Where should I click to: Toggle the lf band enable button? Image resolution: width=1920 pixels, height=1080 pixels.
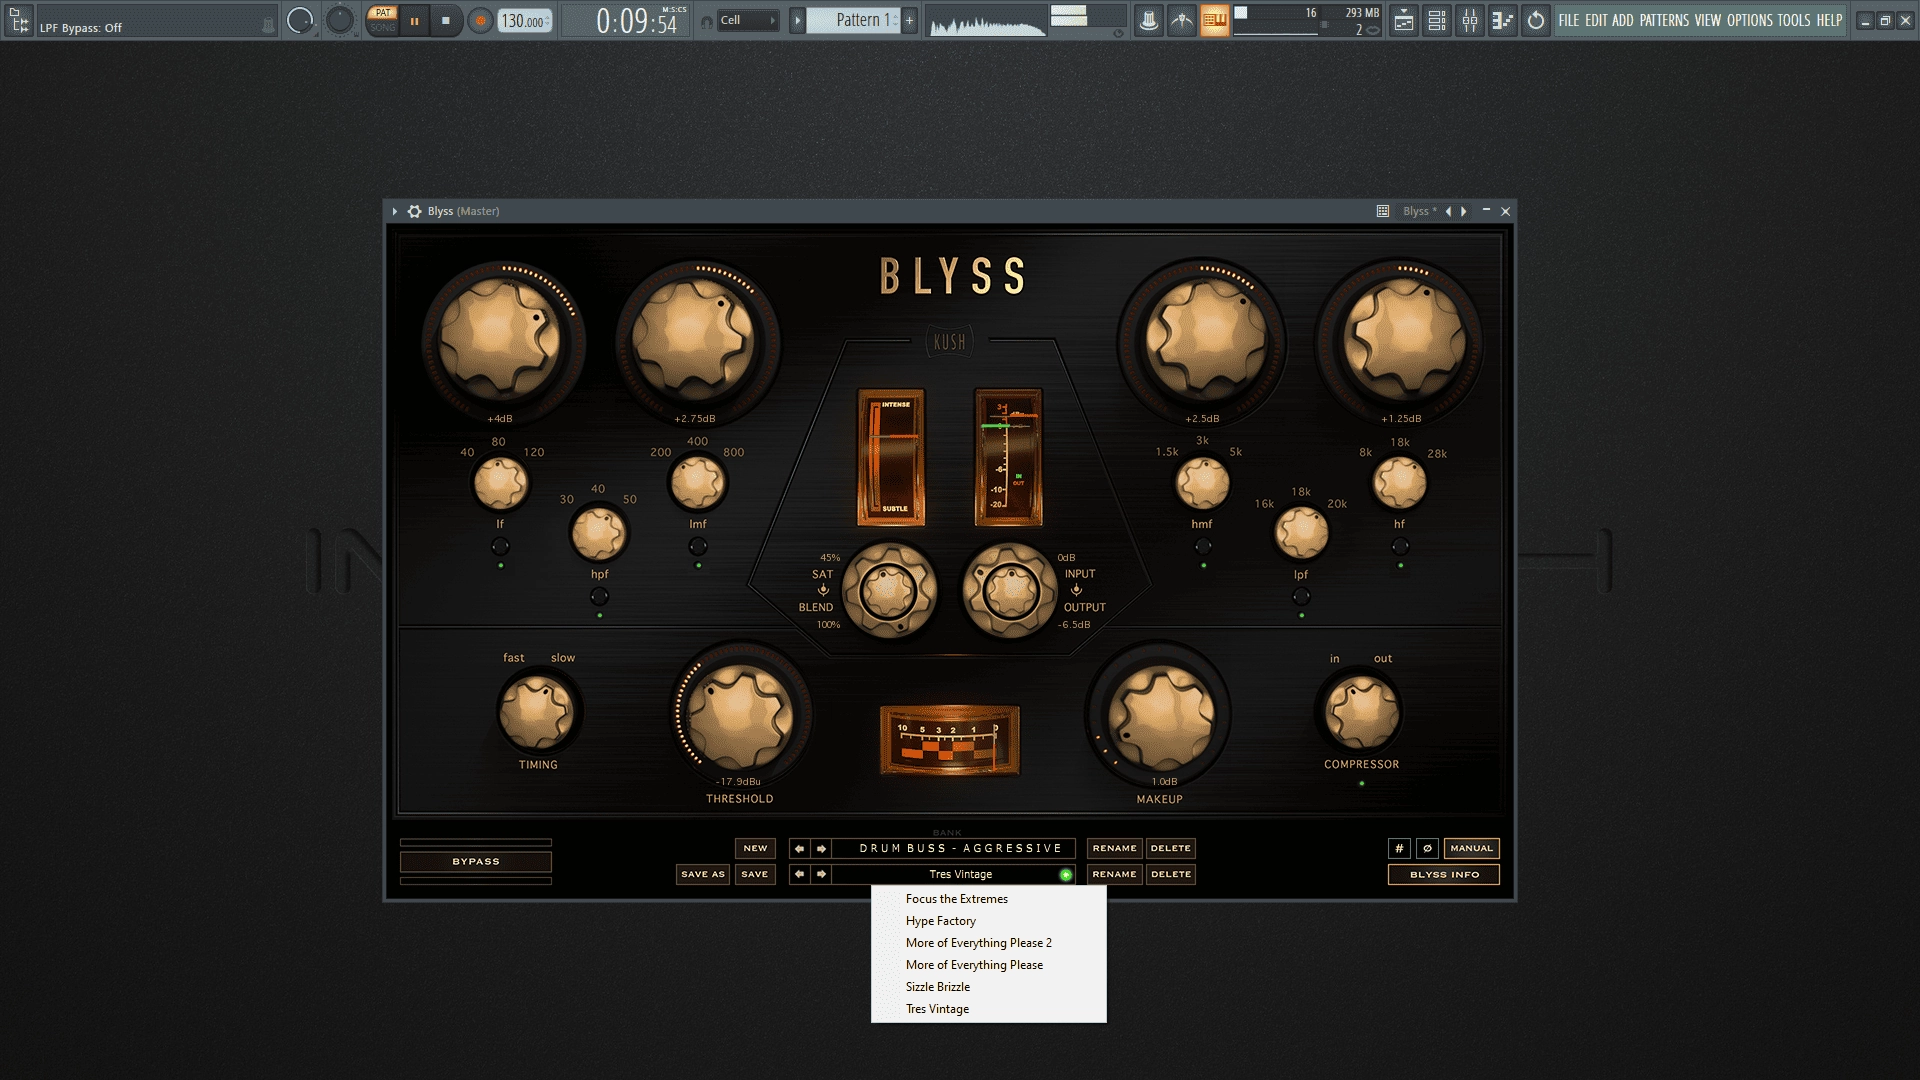pyautogui.click(x=500, y=546)
